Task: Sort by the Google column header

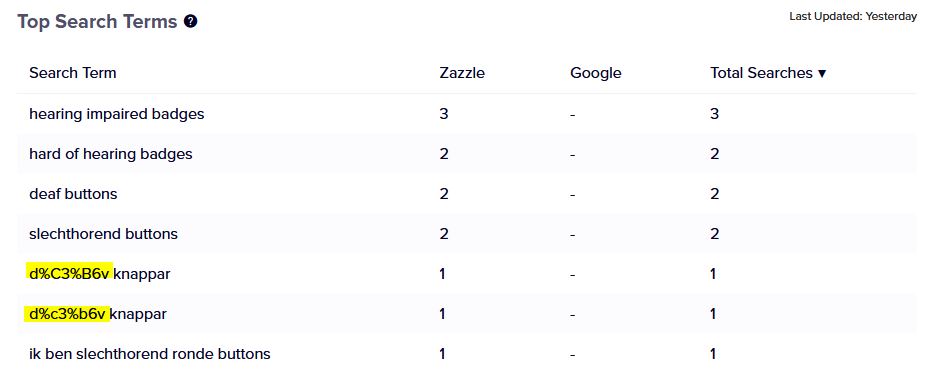Action: pyautogui.click(x=596, y=73)
